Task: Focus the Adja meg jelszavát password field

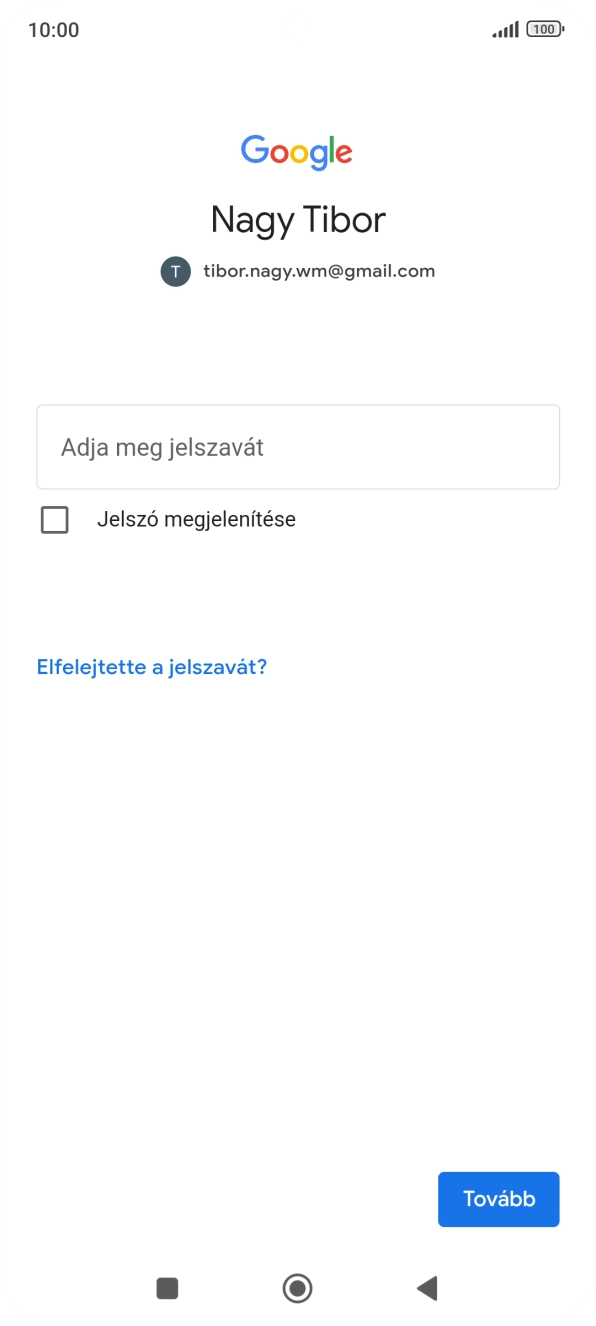Action: (x=298, y=446)
